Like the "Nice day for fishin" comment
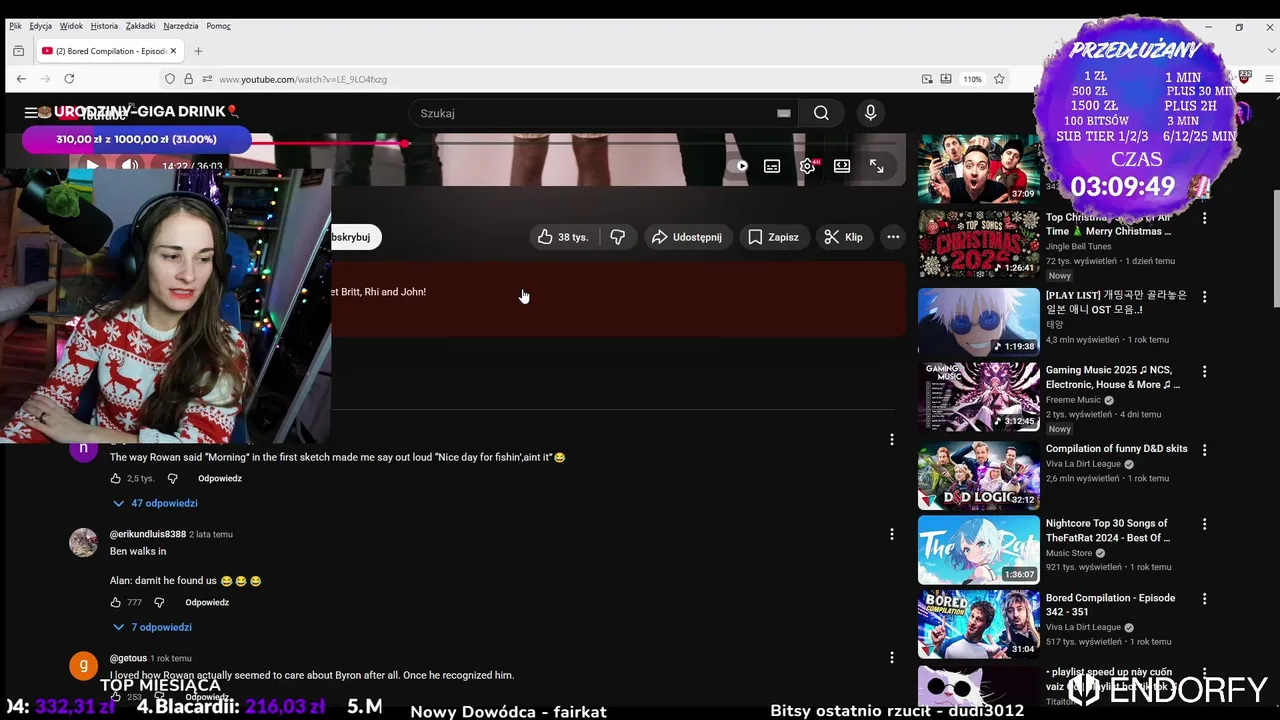1280x720 pixels. [x=116, y=478]
